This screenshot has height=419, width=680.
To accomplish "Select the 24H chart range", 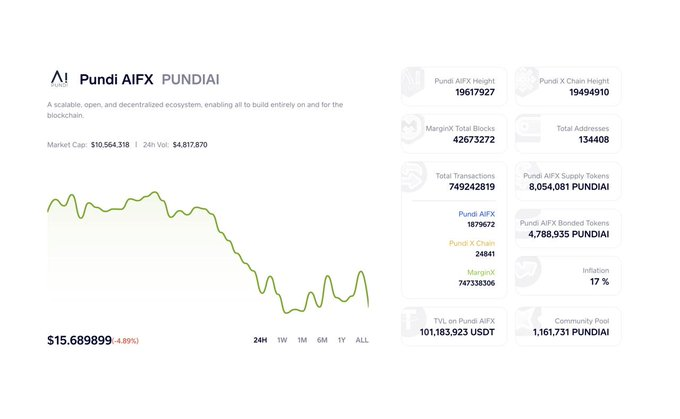I will point(260,340).
